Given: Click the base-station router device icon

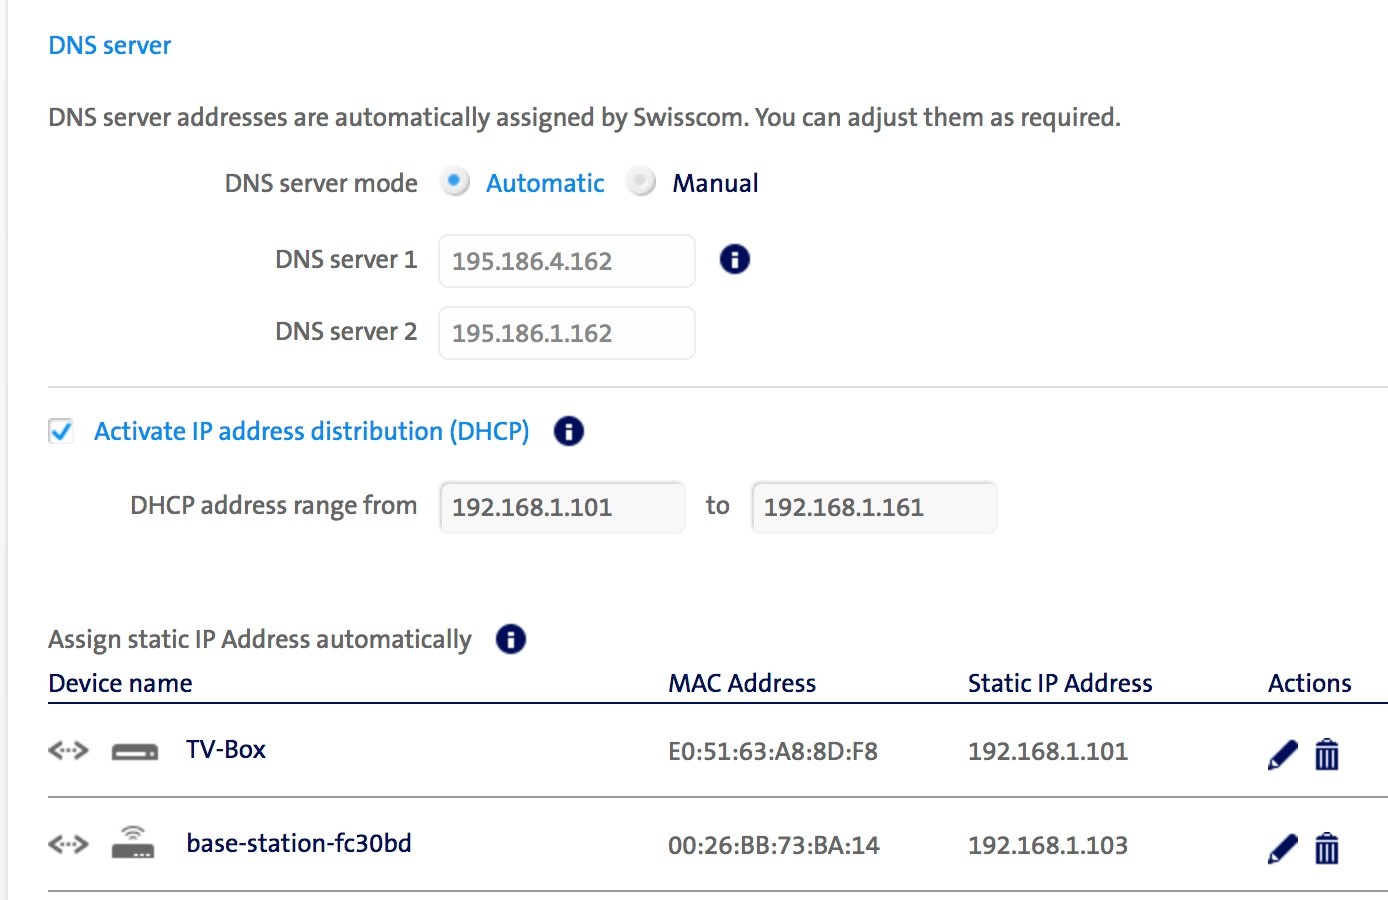Looking at the screenshot, I should [x=133, y=843].
